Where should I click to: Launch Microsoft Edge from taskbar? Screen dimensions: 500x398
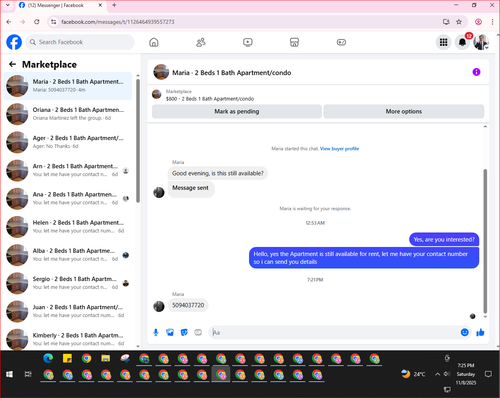48,358
